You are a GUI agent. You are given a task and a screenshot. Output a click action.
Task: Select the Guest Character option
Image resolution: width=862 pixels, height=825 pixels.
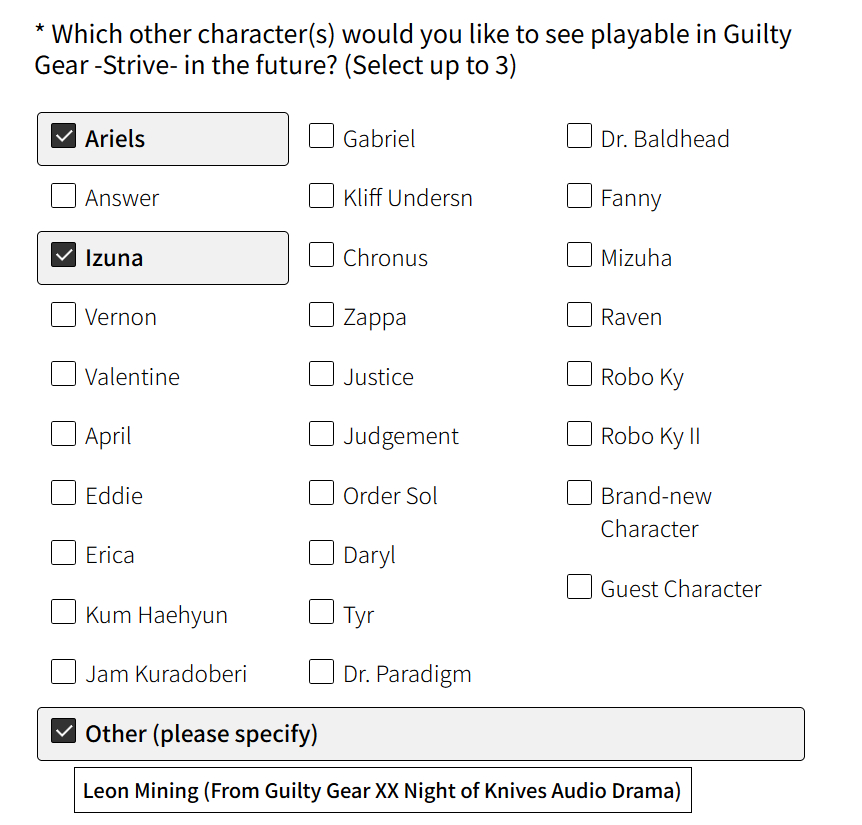(x=580, y=587)
